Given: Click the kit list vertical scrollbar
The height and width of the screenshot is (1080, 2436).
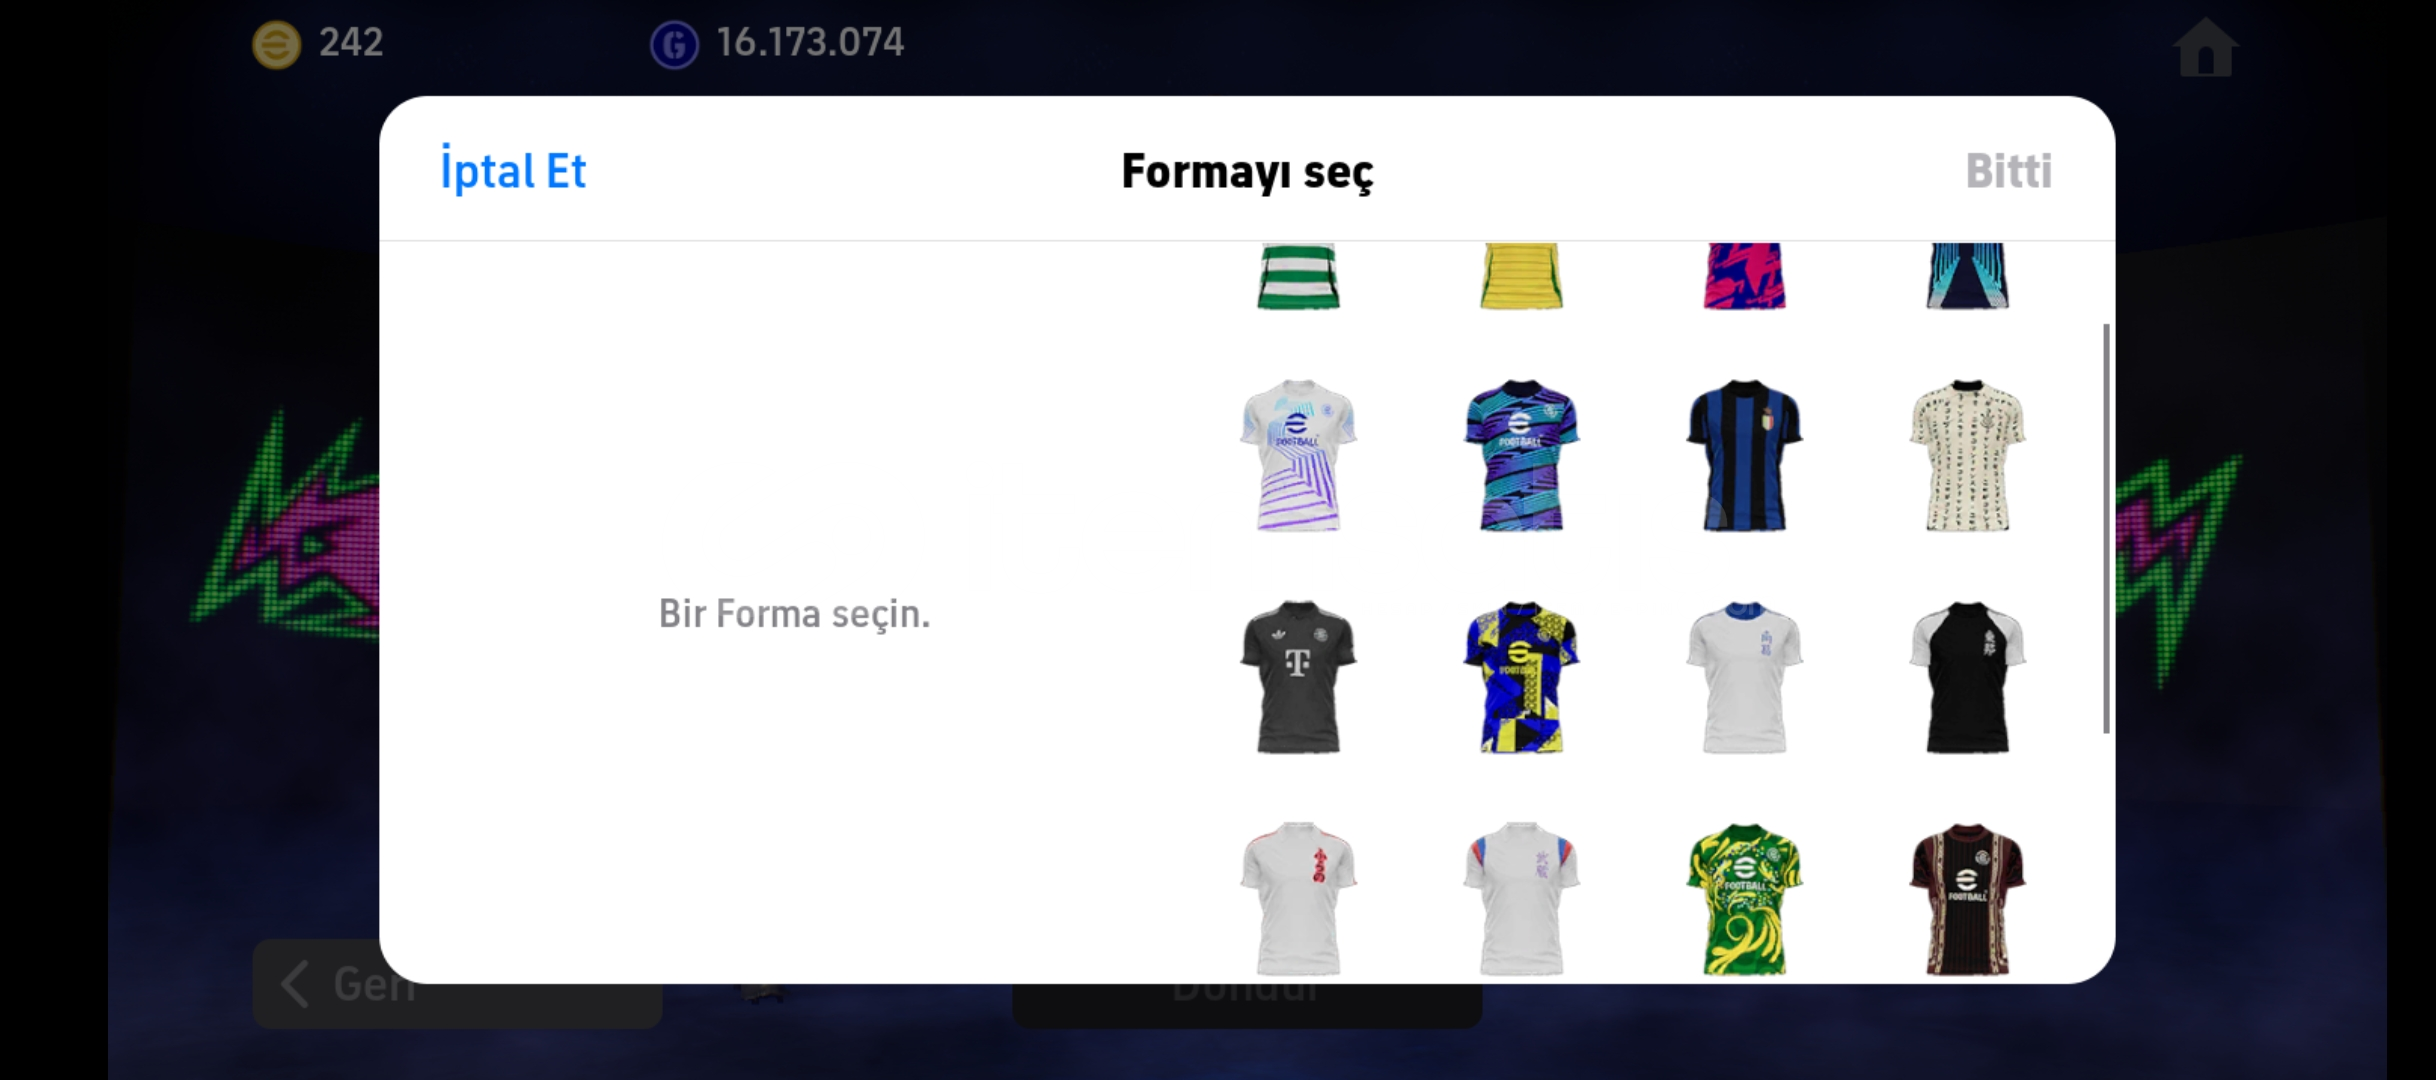Looking at the screenshot, I should tap(2106, 528).
